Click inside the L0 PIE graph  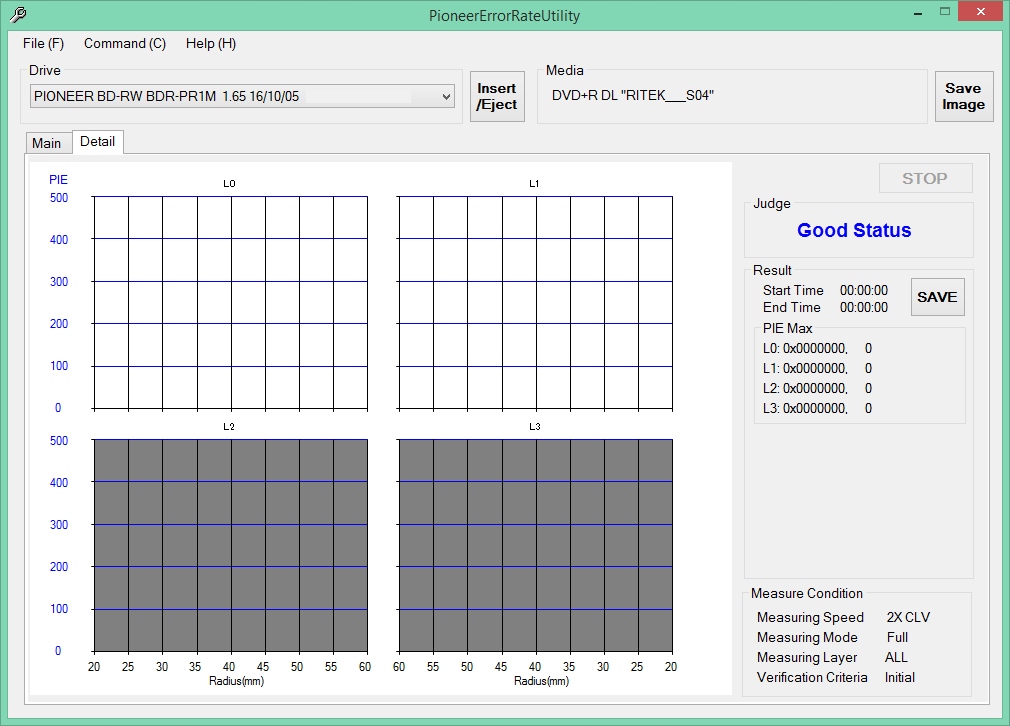tap(230, 302)
